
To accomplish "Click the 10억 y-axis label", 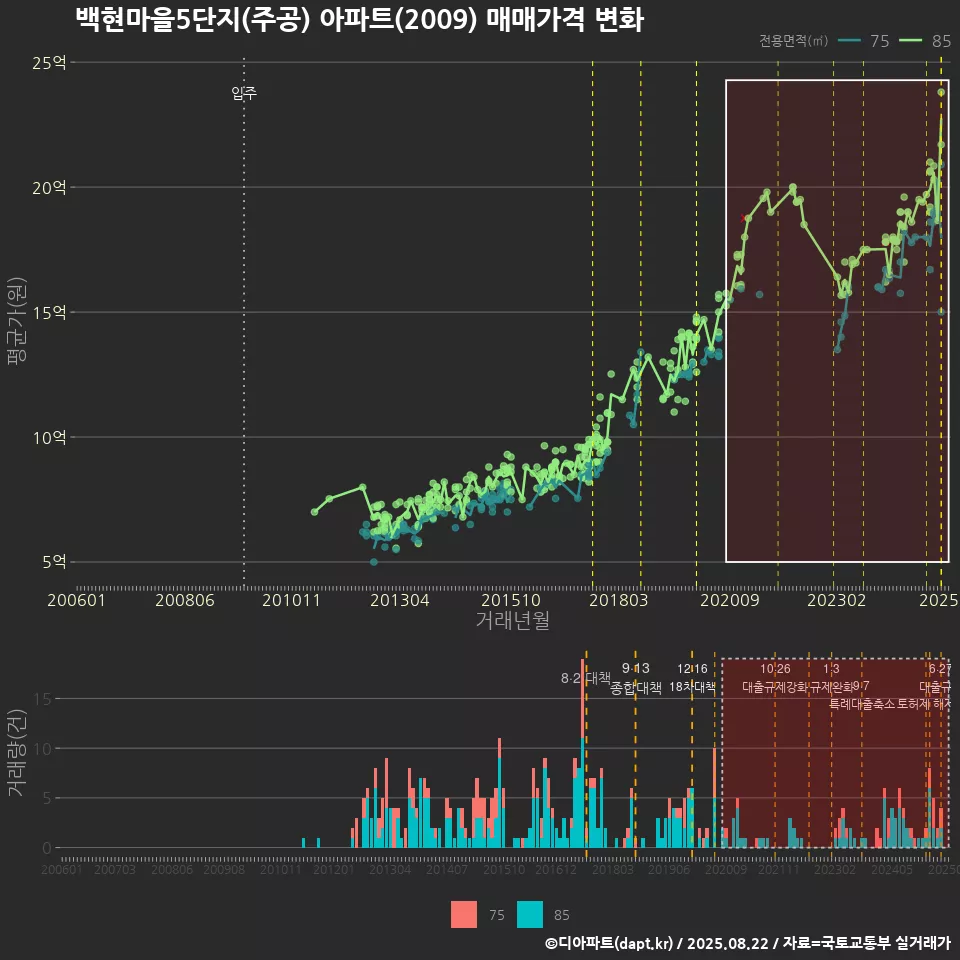I will click(x=49, y=437).
